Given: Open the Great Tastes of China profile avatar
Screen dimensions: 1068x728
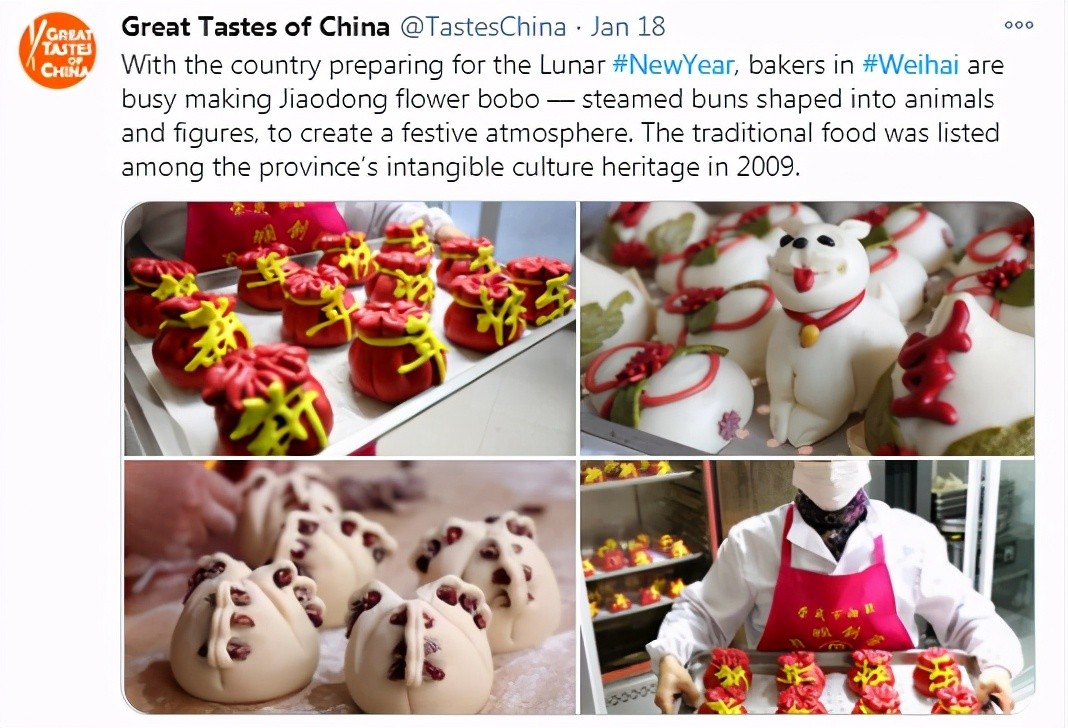Looking at the screenshot, I should (x=58, y=50).
